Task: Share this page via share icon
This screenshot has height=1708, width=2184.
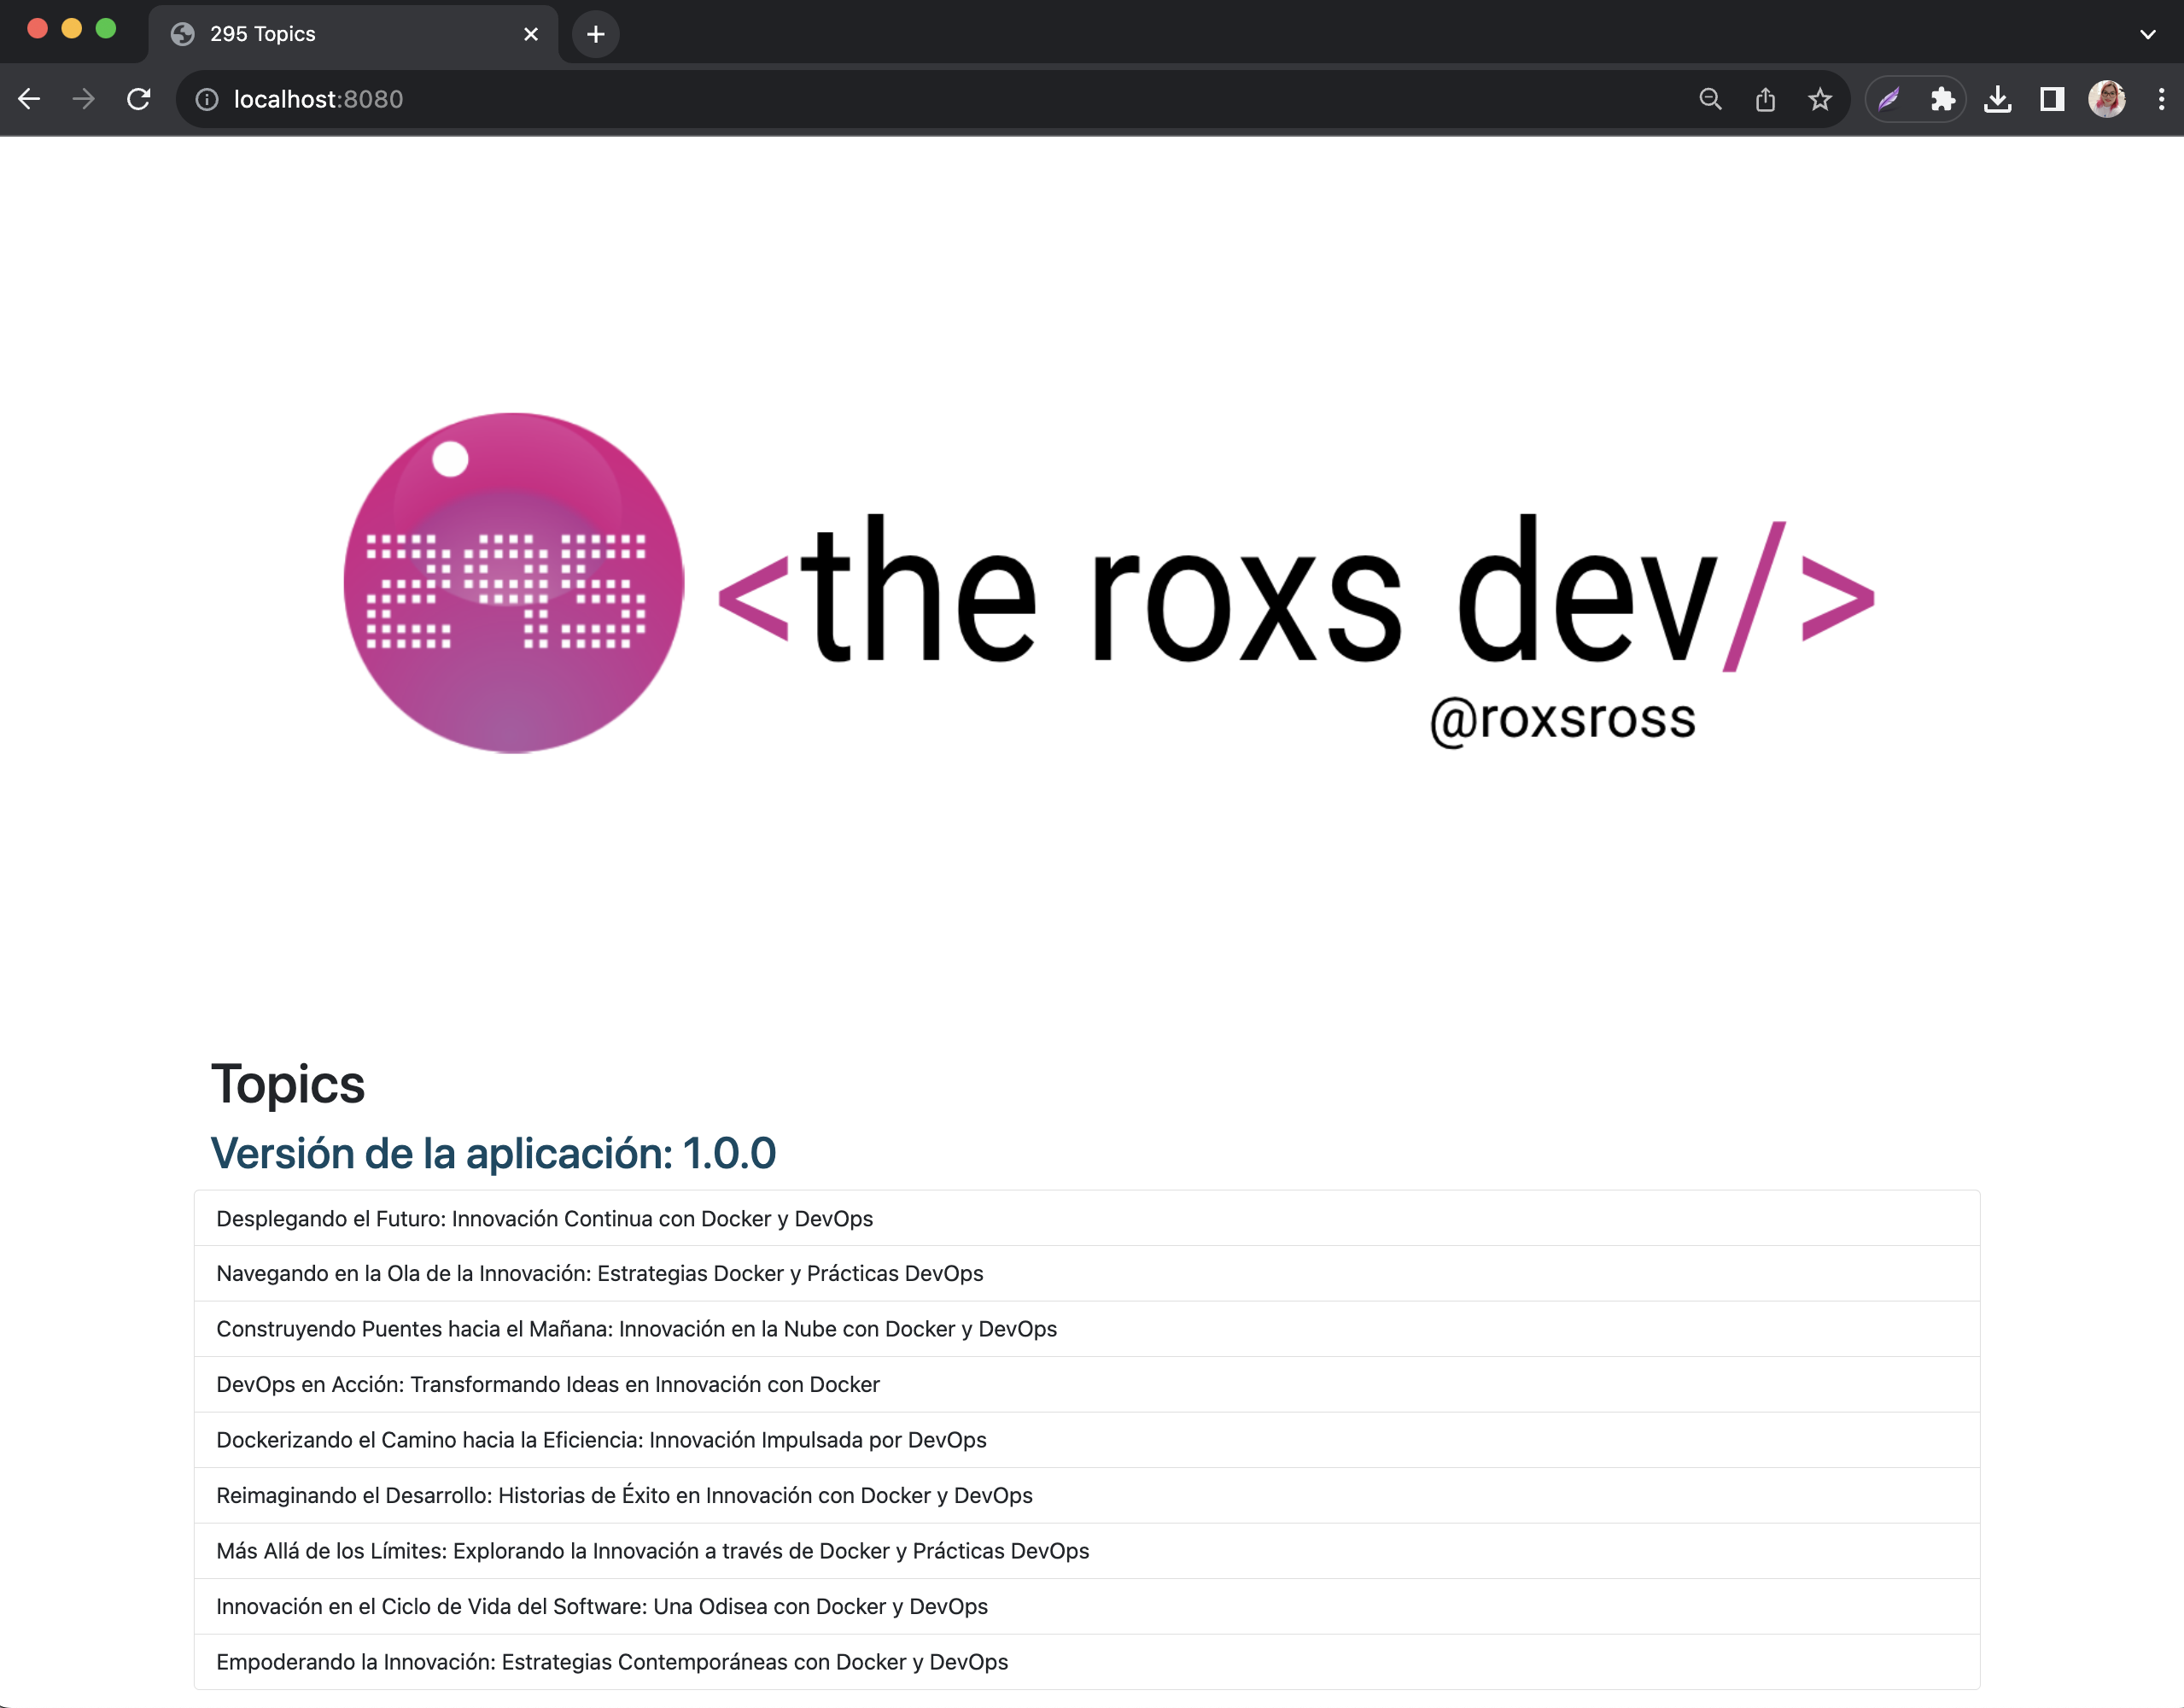Action: 1766,99
